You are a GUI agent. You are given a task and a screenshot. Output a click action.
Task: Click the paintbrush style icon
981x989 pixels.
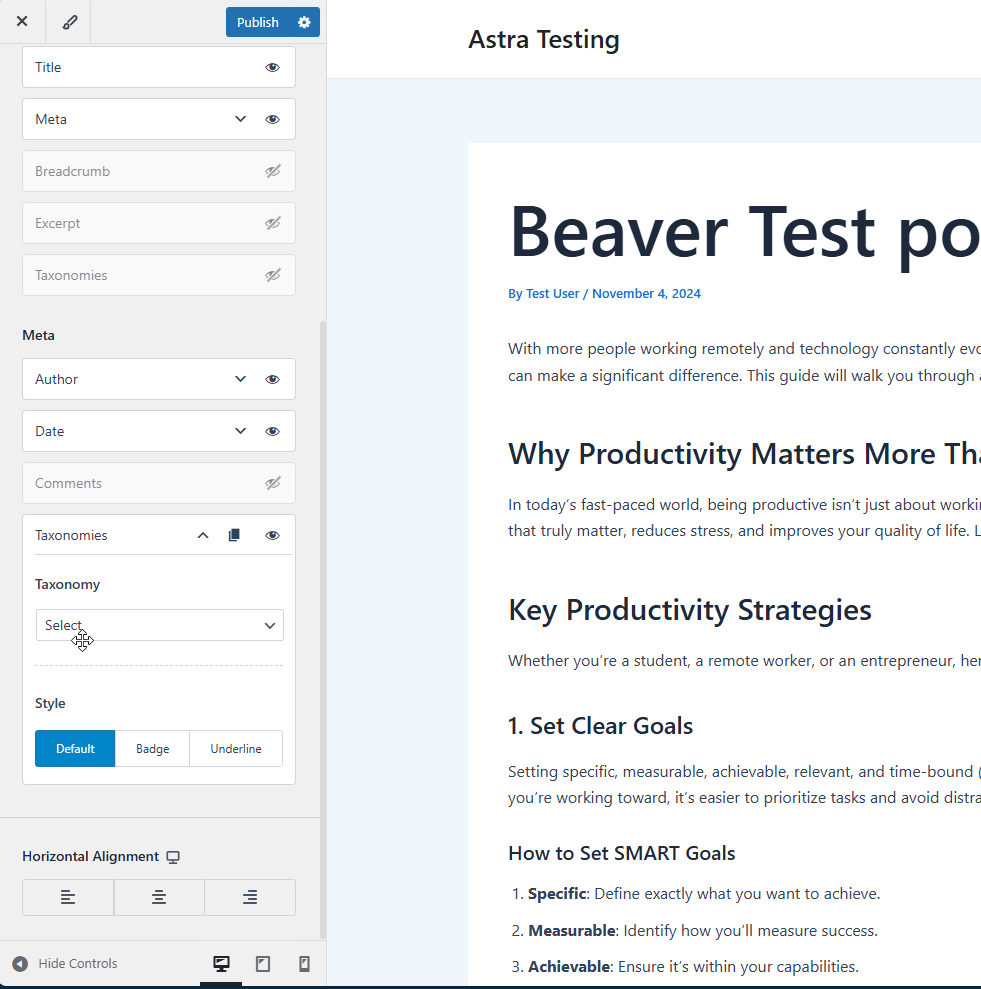pos(68,22)
